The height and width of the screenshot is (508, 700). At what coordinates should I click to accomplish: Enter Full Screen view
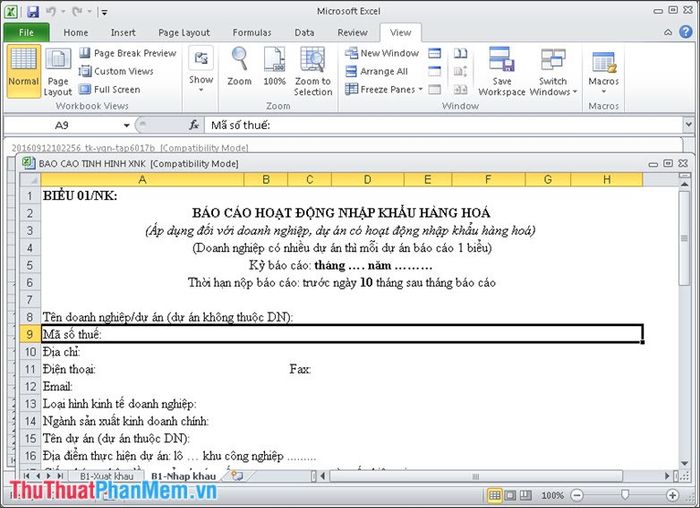[109, 90]
